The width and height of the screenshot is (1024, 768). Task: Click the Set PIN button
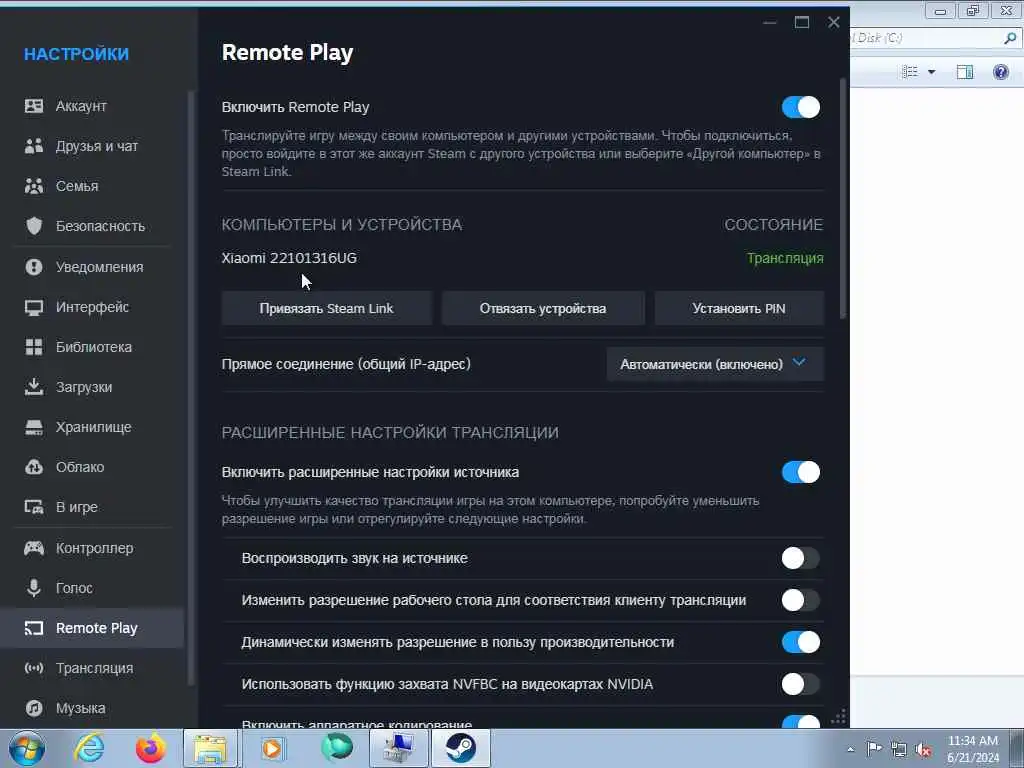pyautogui.click(x=739, y=308)
